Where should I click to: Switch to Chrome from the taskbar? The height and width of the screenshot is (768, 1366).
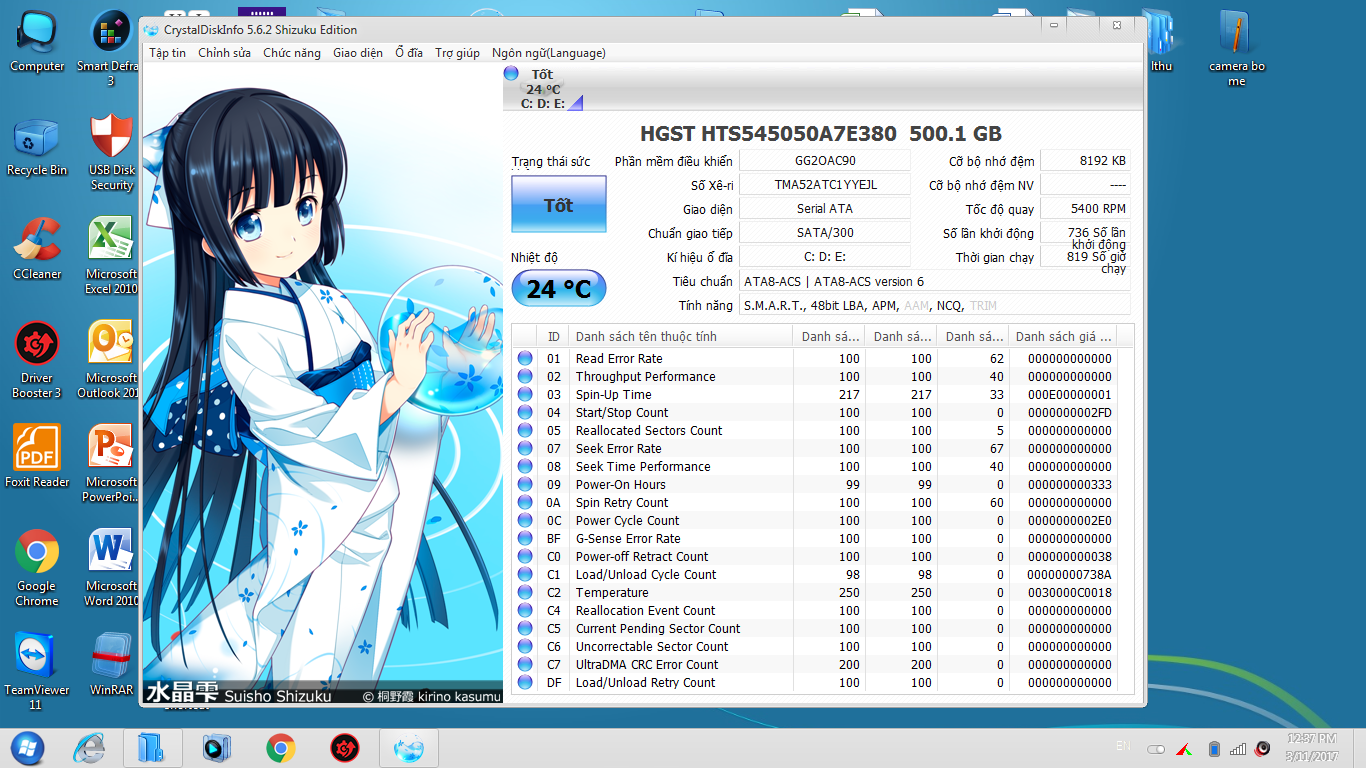280,747
